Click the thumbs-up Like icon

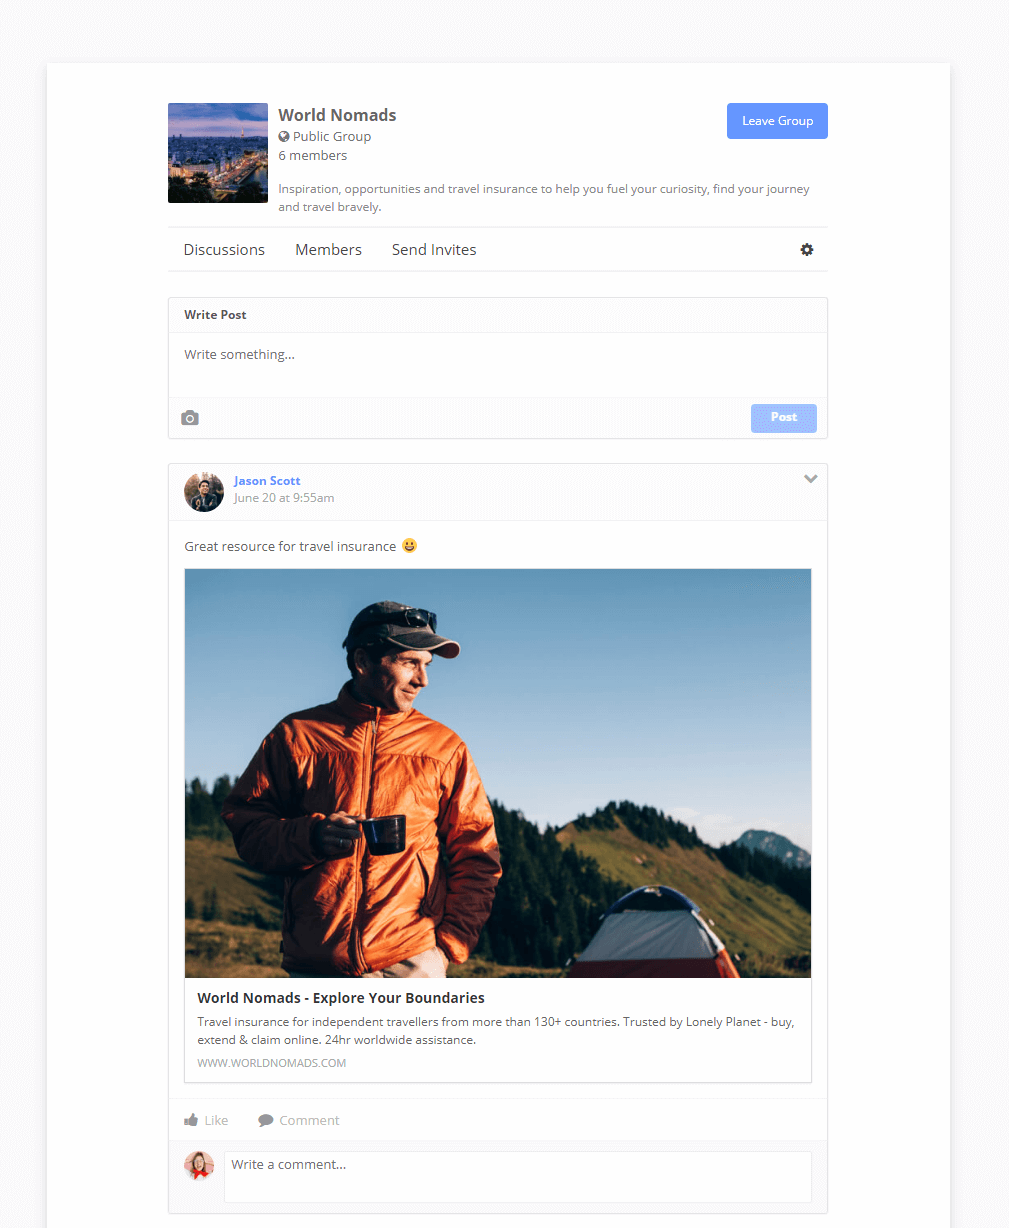(191, 1120)
